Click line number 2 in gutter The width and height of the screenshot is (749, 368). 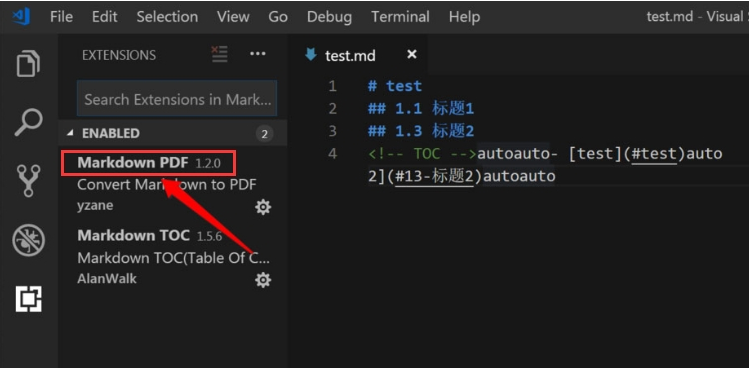pyautogui.click(x=332, y=109)
